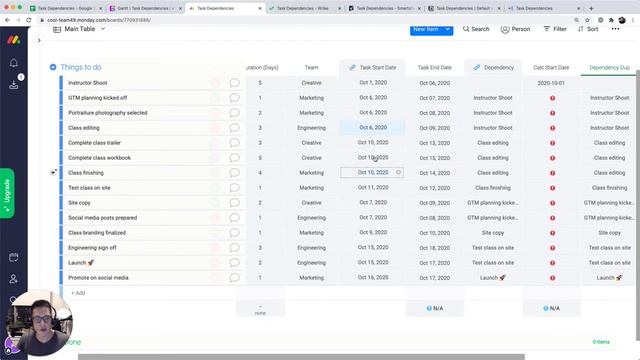Click Dependency Dup column header
This screenshot has width=640, height=360.
[x=609, y=67]
